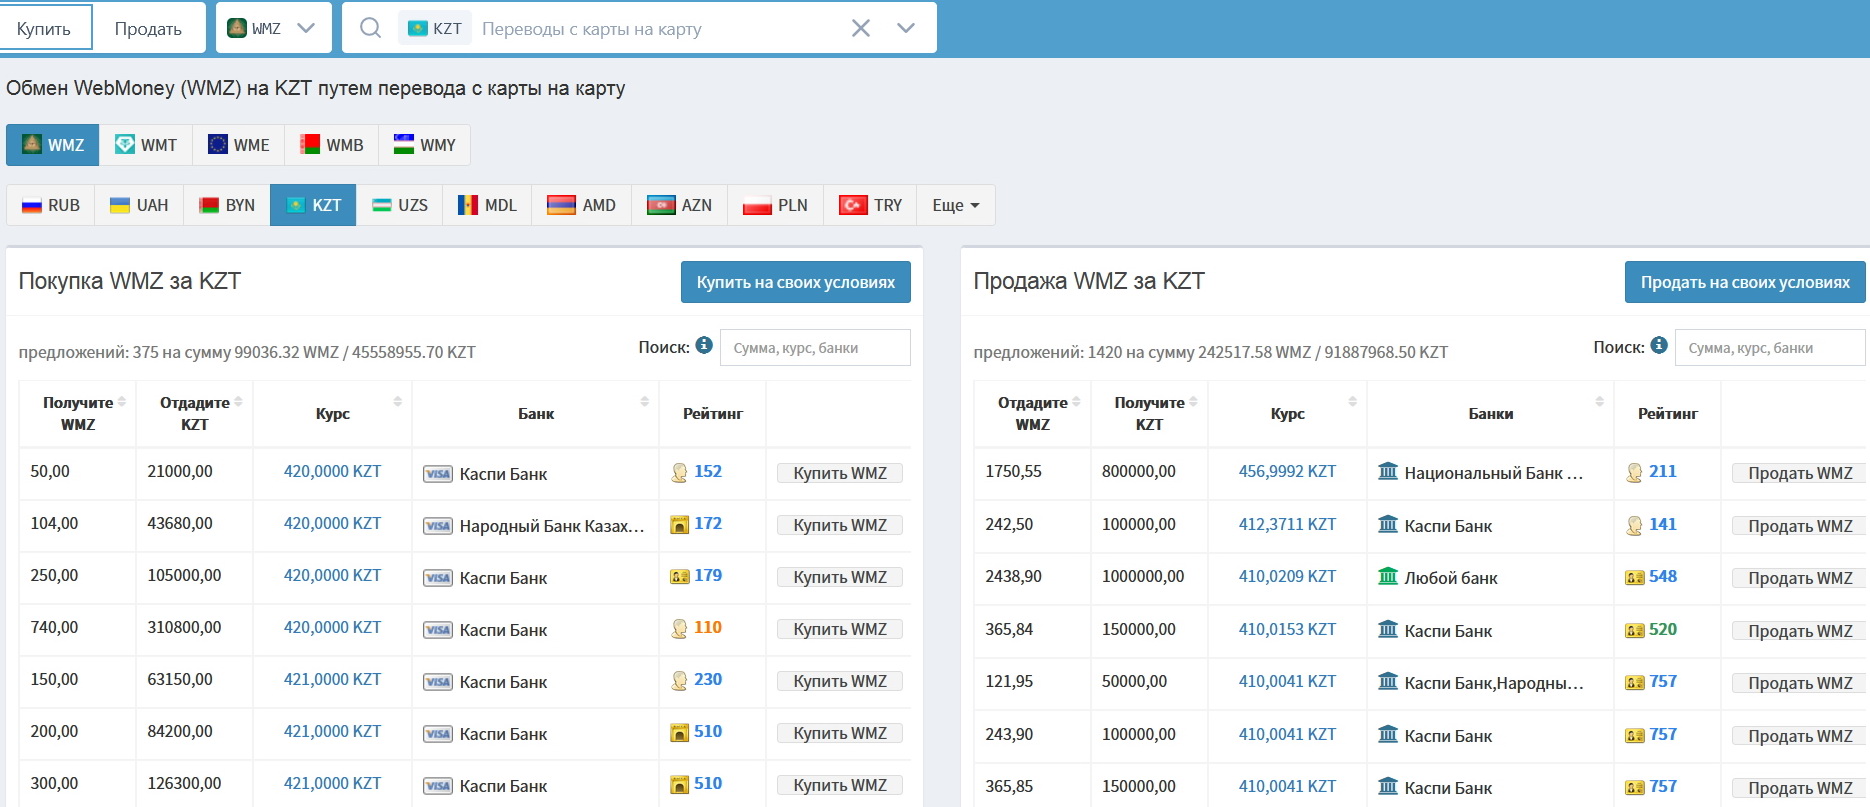
Task: Select the WME currency tab
Action: pos(239,145)
